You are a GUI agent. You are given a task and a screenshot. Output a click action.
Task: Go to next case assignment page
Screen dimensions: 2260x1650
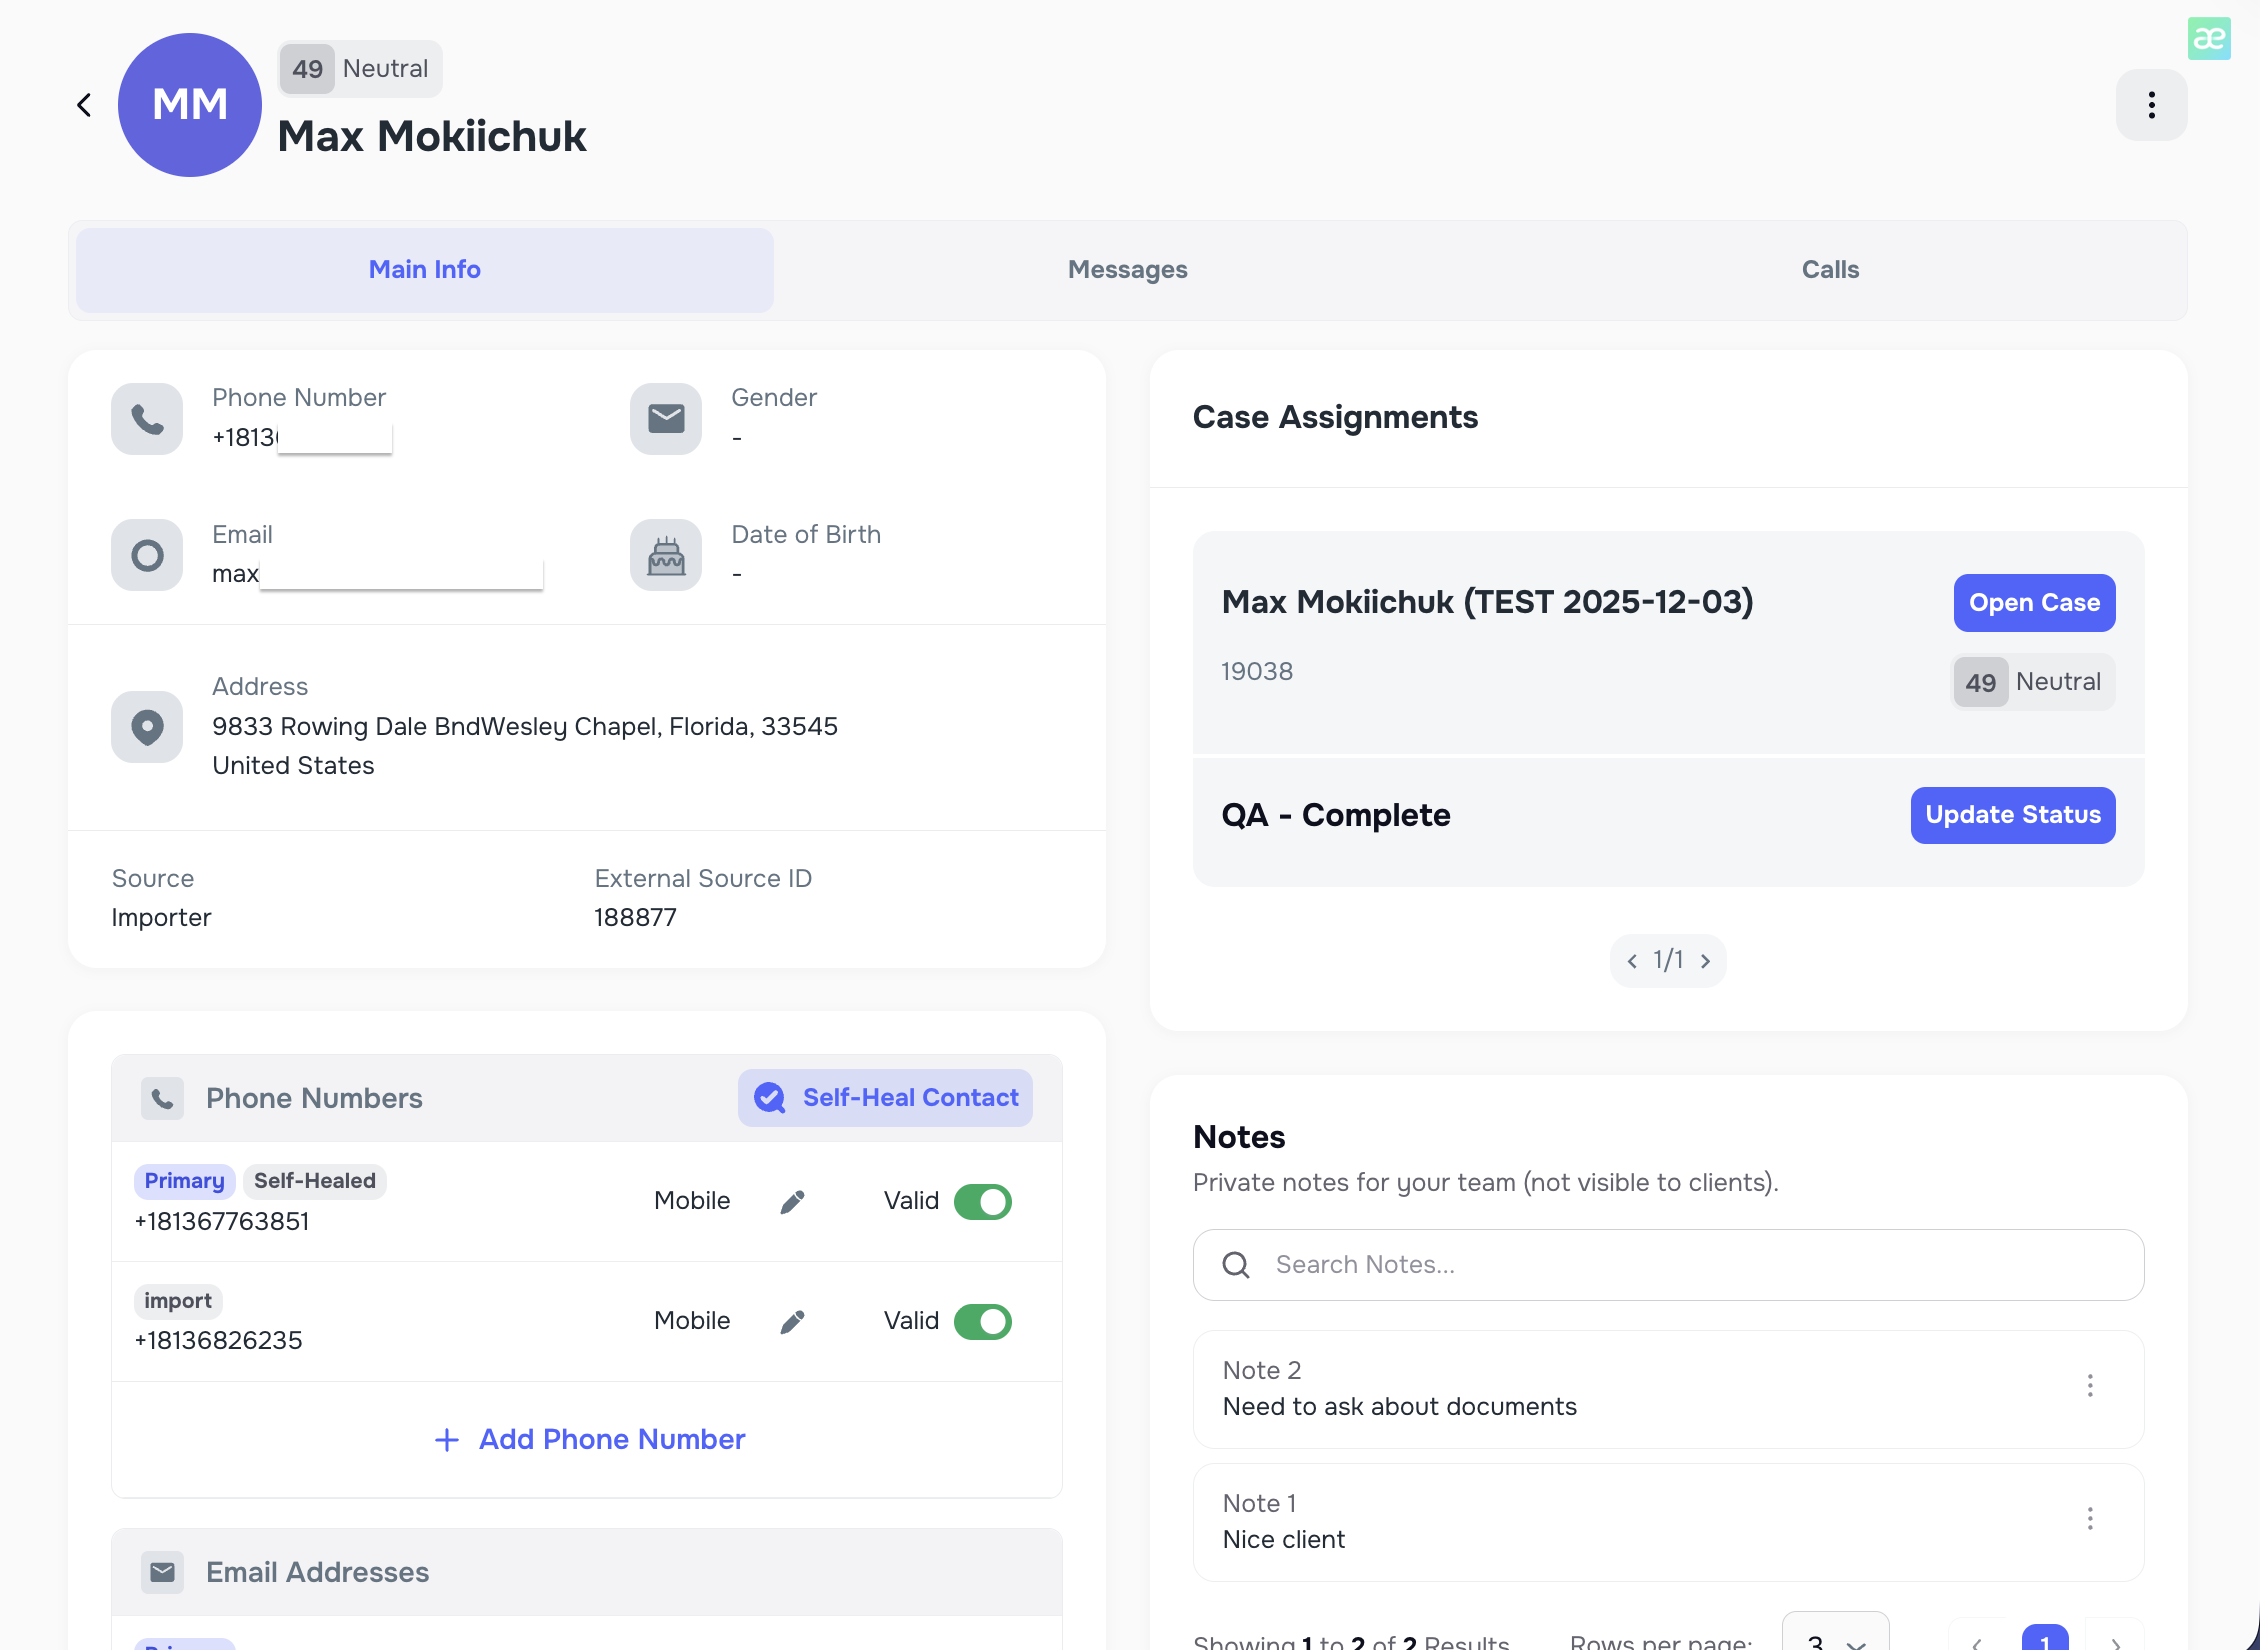click(x=1705, y=961)
